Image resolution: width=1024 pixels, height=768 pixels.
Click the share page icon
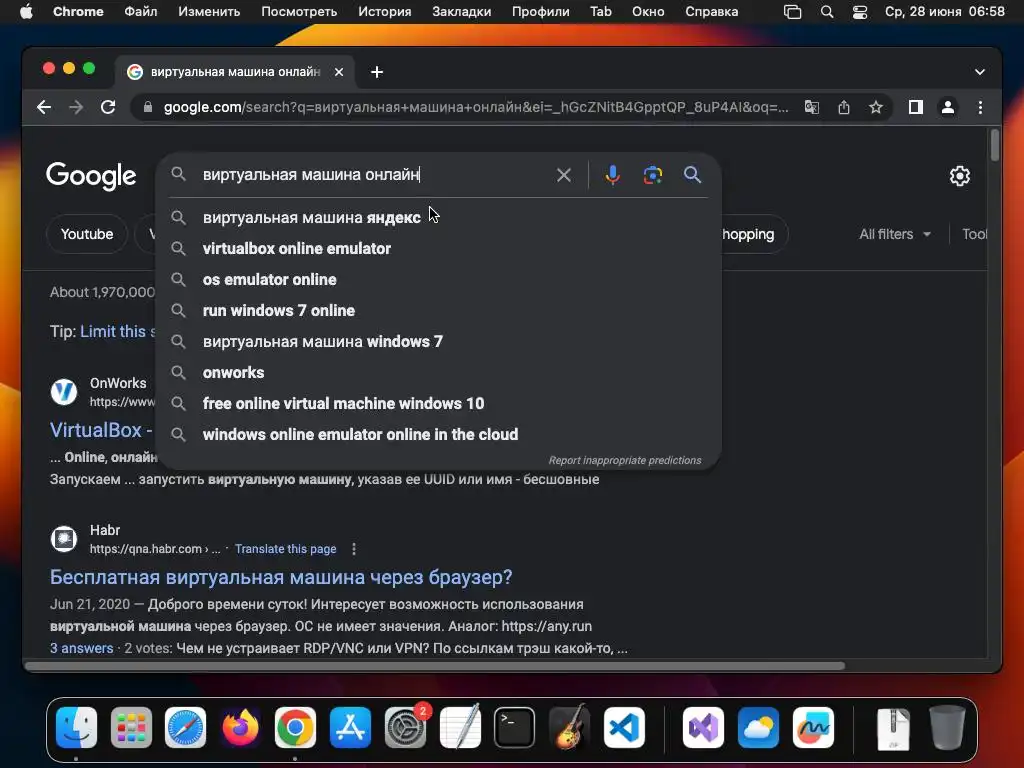pos(844,107)
